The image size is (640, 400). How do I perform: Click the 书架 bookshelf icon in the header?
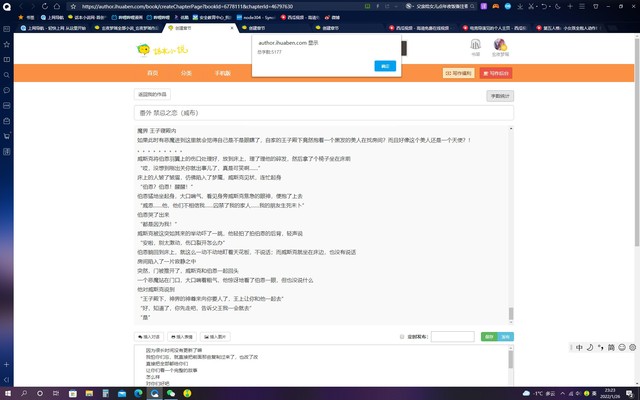tap(475, 46)
